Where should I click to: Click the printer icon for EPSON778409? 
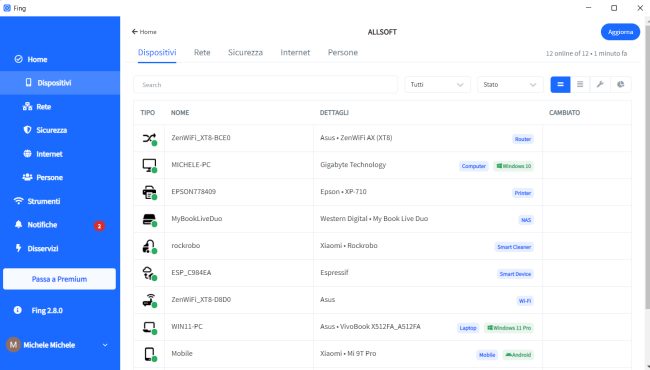click(149, 193)
